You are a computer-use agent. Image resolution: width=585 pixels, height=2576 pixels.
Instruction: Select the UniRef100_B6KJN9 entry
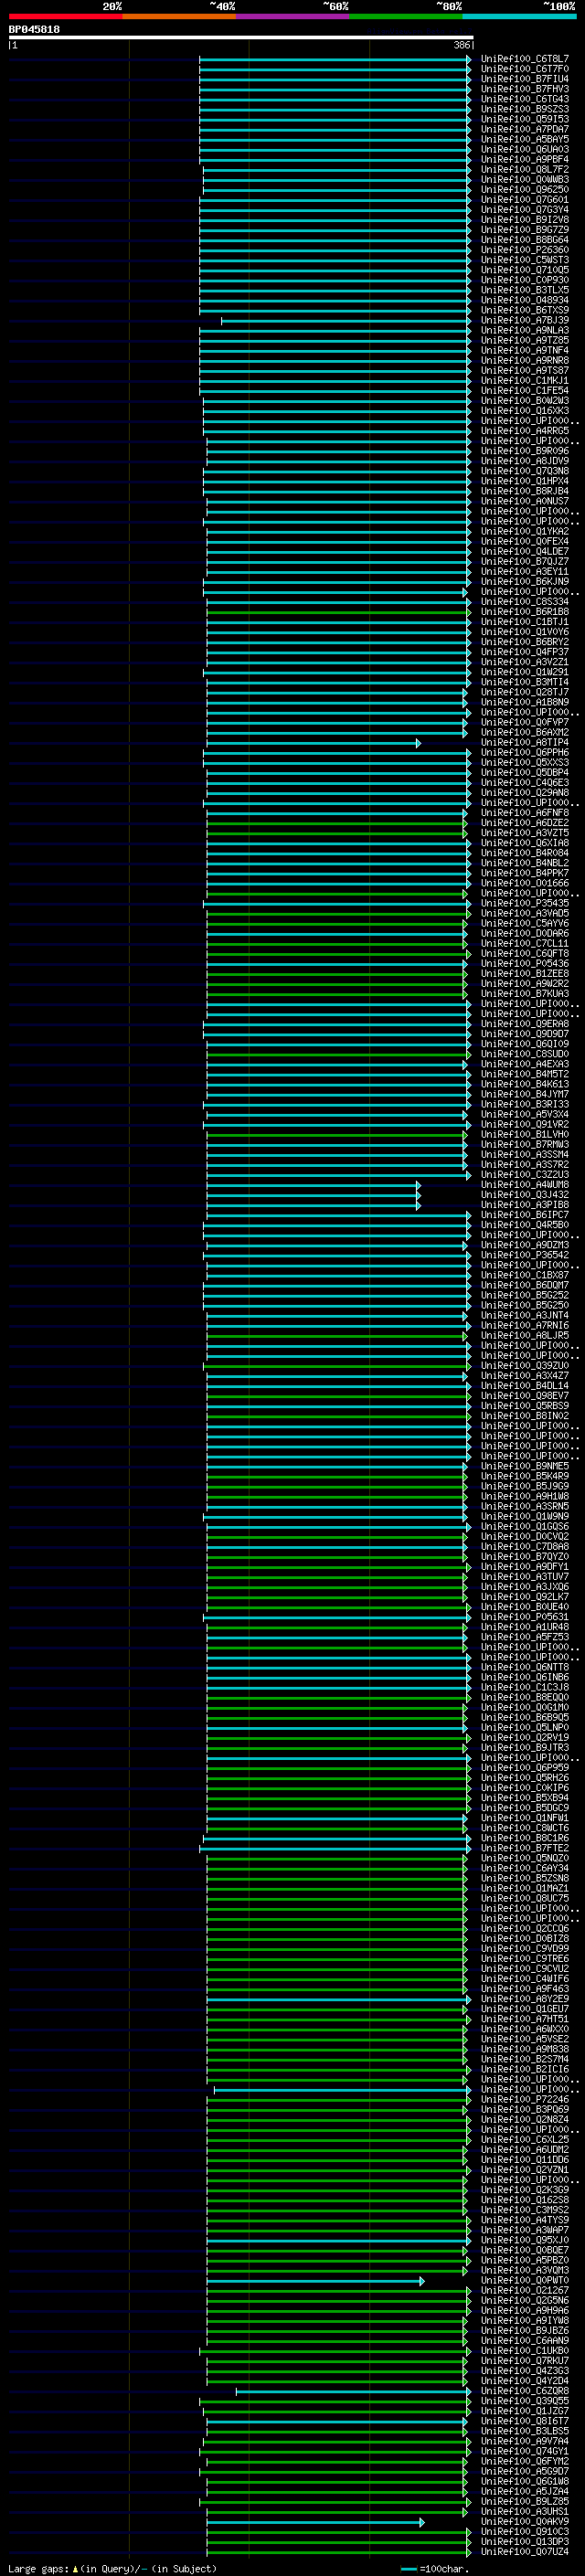(525, 582)
